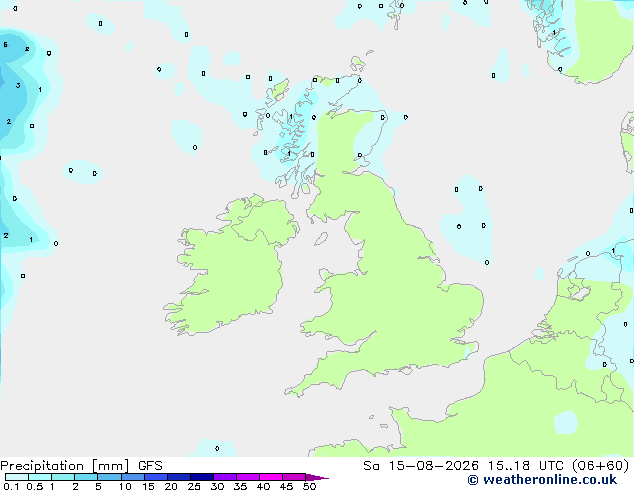This screenshot has width=634, height=490.
Task: Click the 35–40 mm legend color swatch
Action: click(248, 477)
